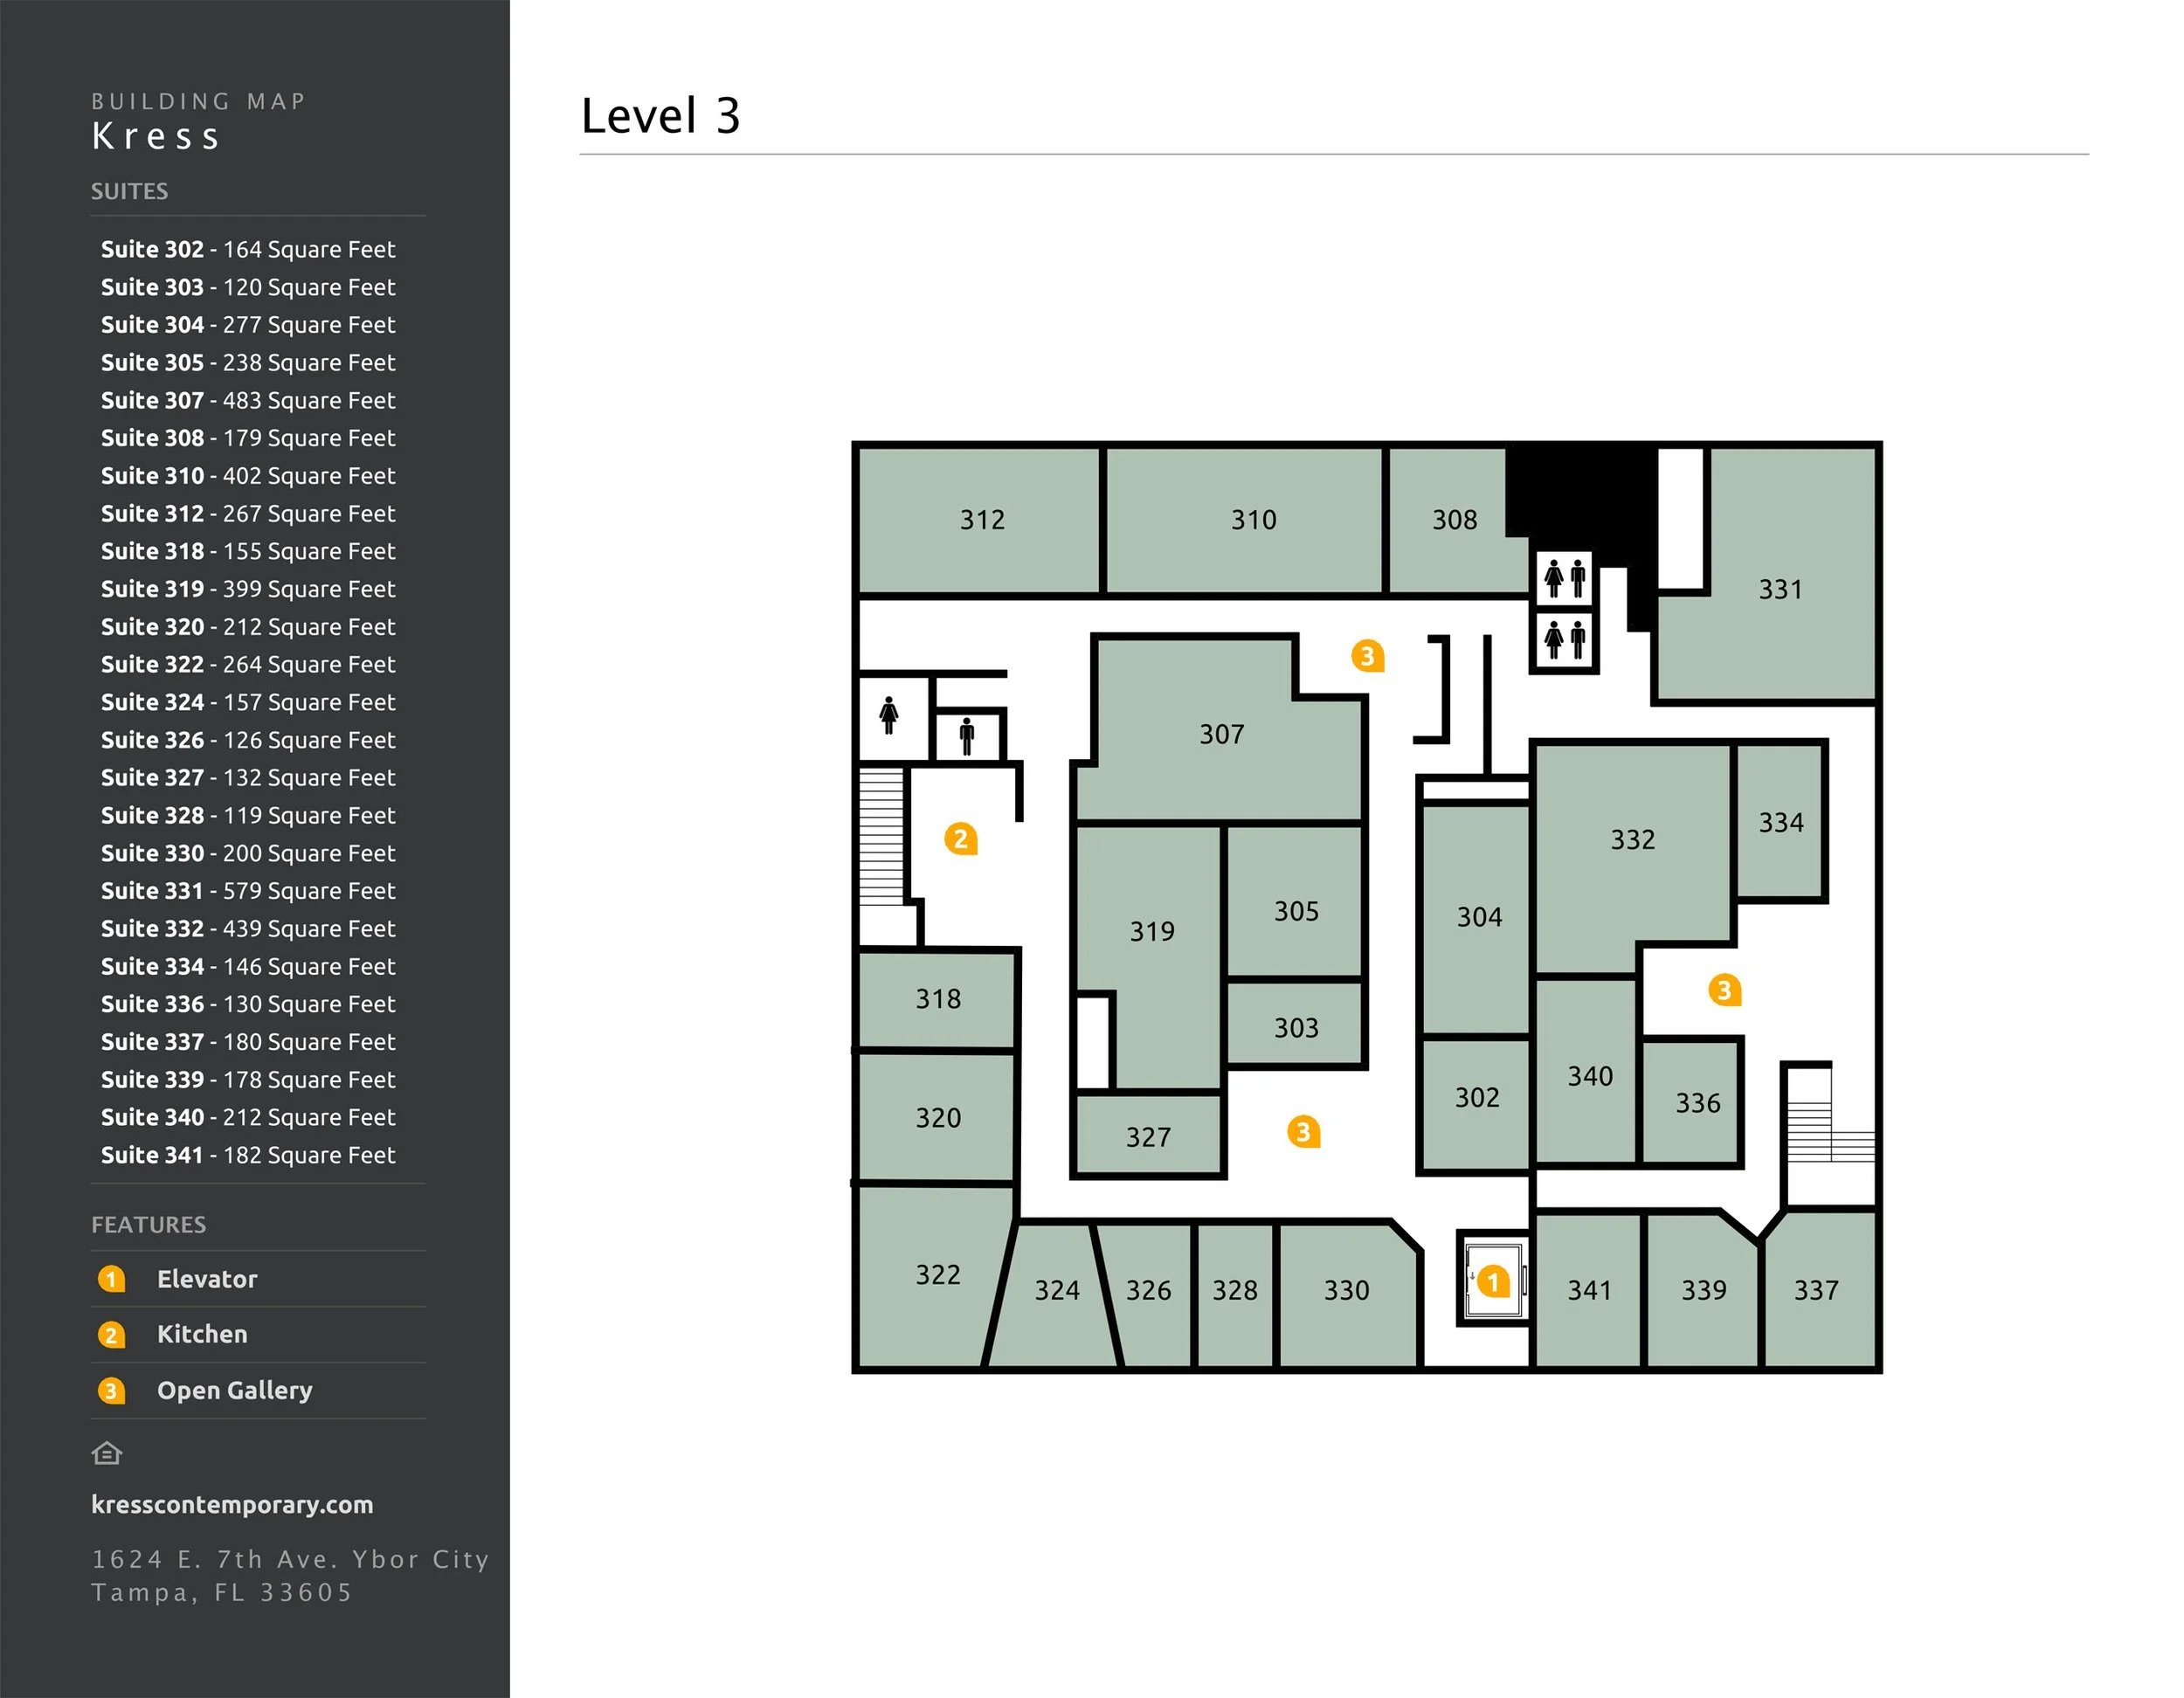The height and width of the screenshot is (1698, 2184).
Task: Click the Open Gallery marker near suite 307
Action: tap(1367, 656)
